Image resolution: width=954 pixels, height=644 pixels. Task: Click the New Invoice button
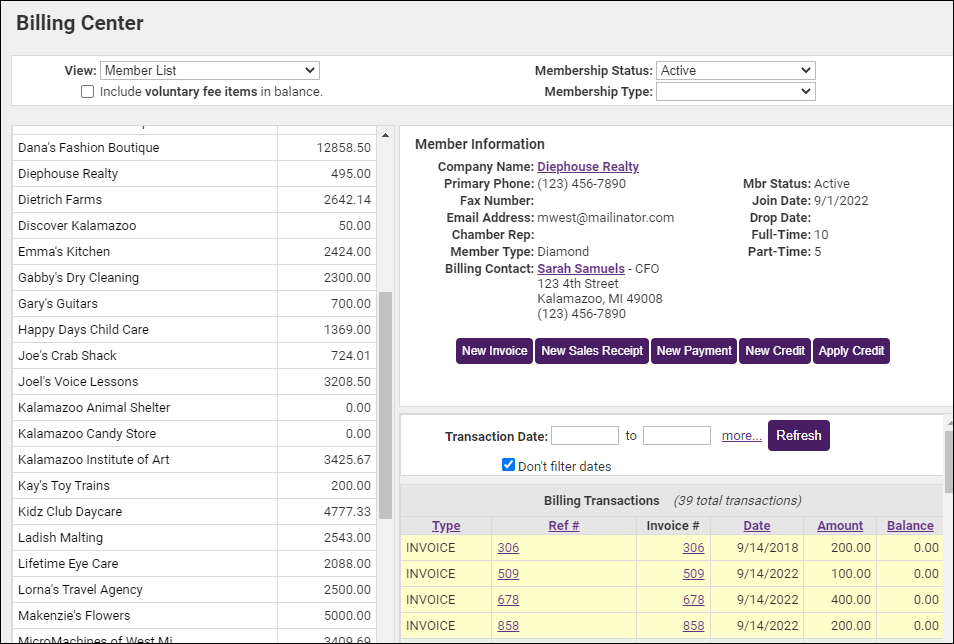pos(494,351)
